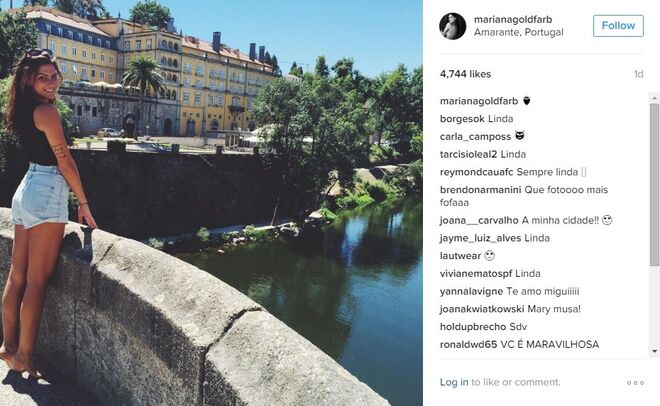Open yannalavigne's profile link

point(471,291)
